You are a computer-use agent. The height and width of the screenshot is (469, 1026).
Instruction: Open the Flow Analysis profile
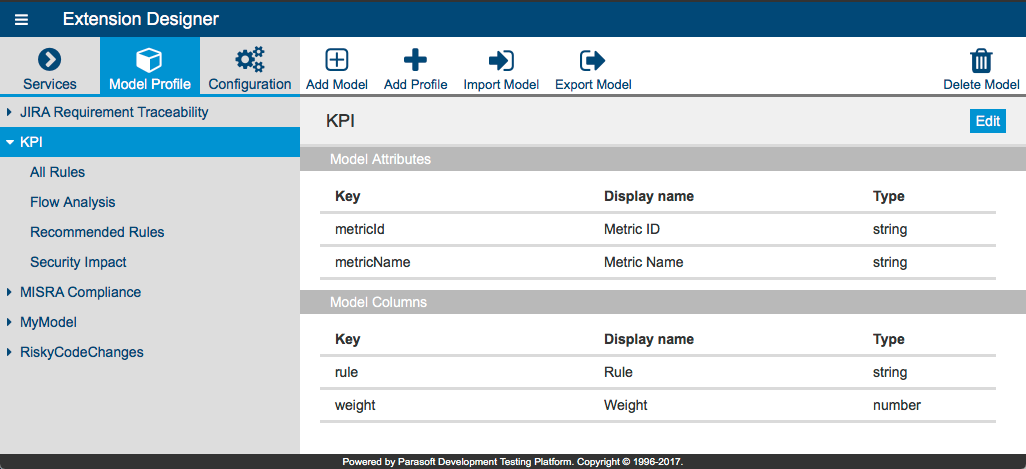coord(73,203)
